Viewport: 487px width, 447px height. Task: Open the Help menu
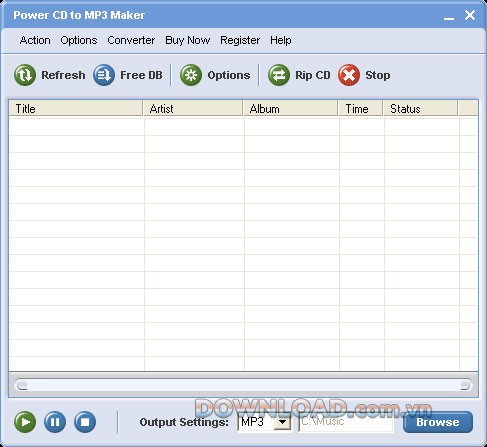tap(281, 40)
